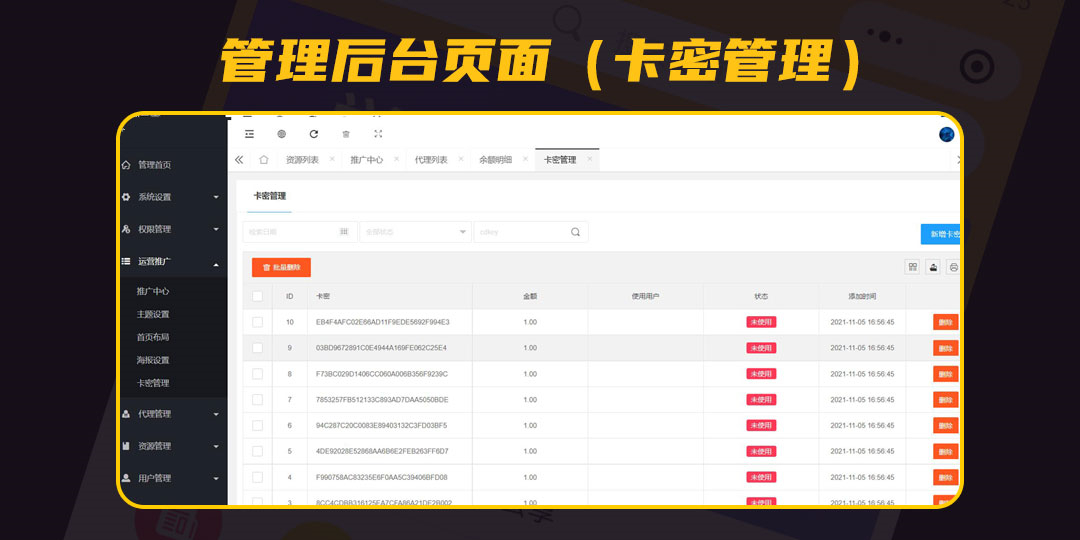Click the refresh icon in top toolbar
This screenshot has height=540, width=1080.
click(313, 134)
